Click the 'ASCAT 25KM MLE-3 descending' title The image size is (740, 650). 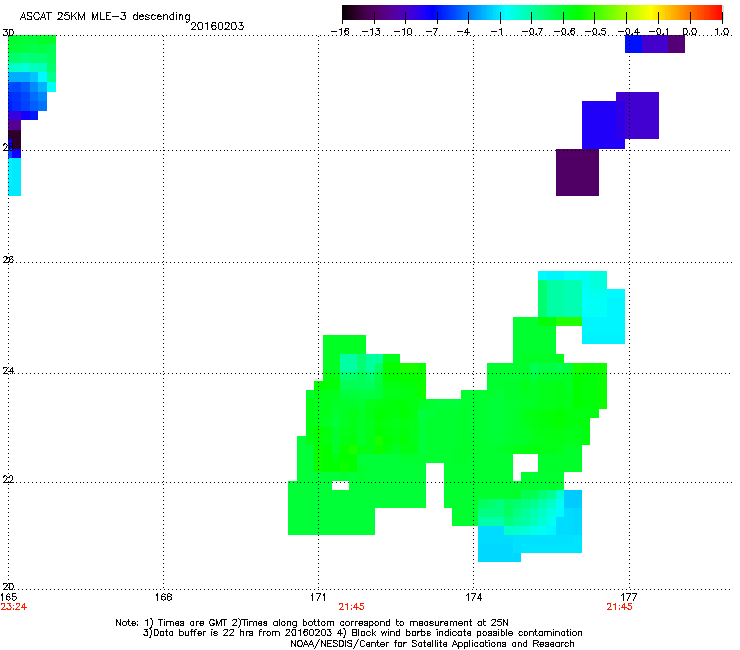pos(105,16)
